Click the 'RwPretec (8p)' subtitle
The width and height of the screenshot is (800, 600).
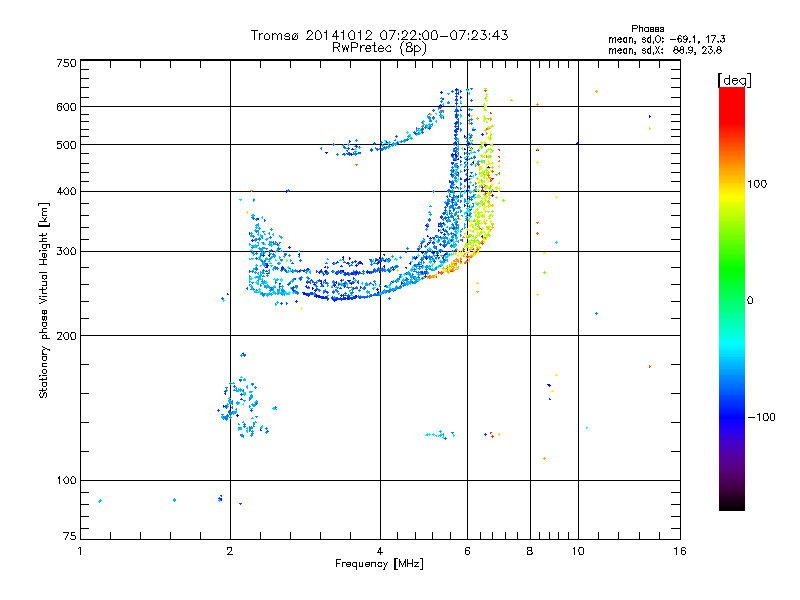click(379, 48)
